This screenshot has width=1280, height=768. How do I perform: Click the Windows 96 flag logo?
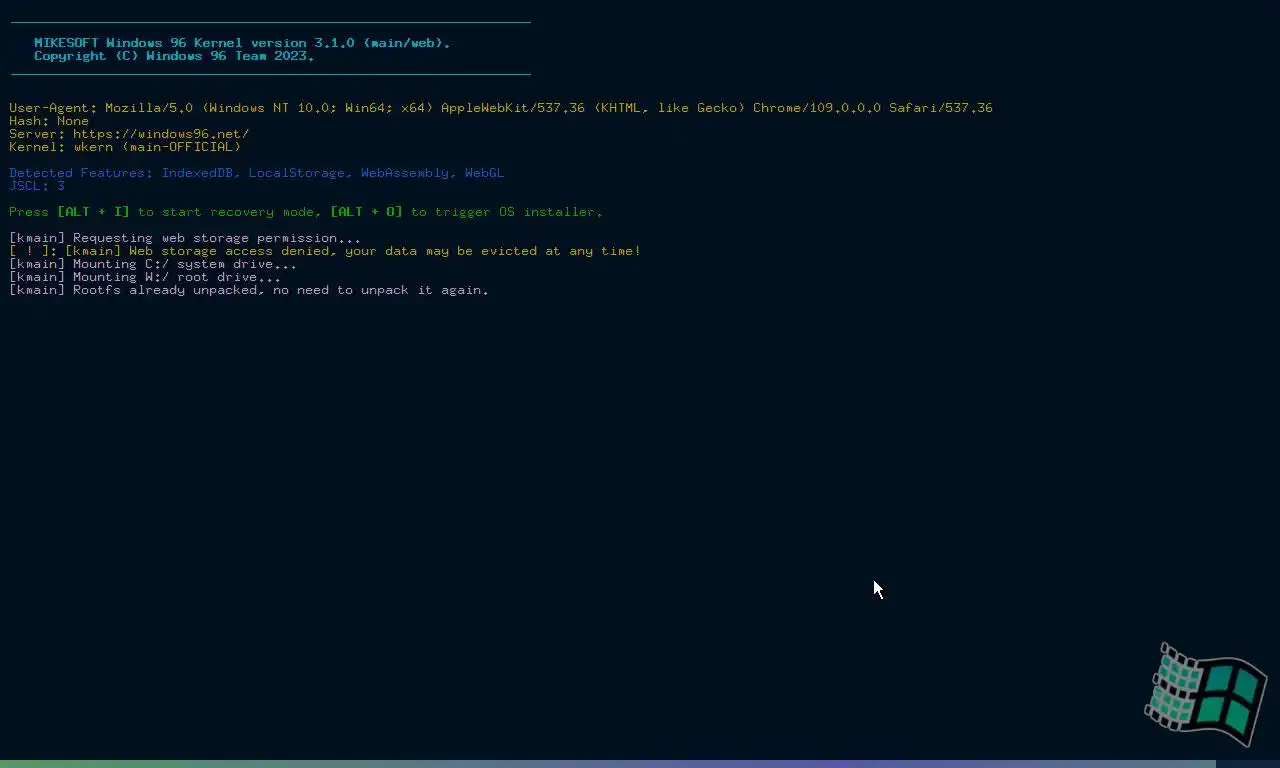pyautogui.click(x=1205, y=695)
